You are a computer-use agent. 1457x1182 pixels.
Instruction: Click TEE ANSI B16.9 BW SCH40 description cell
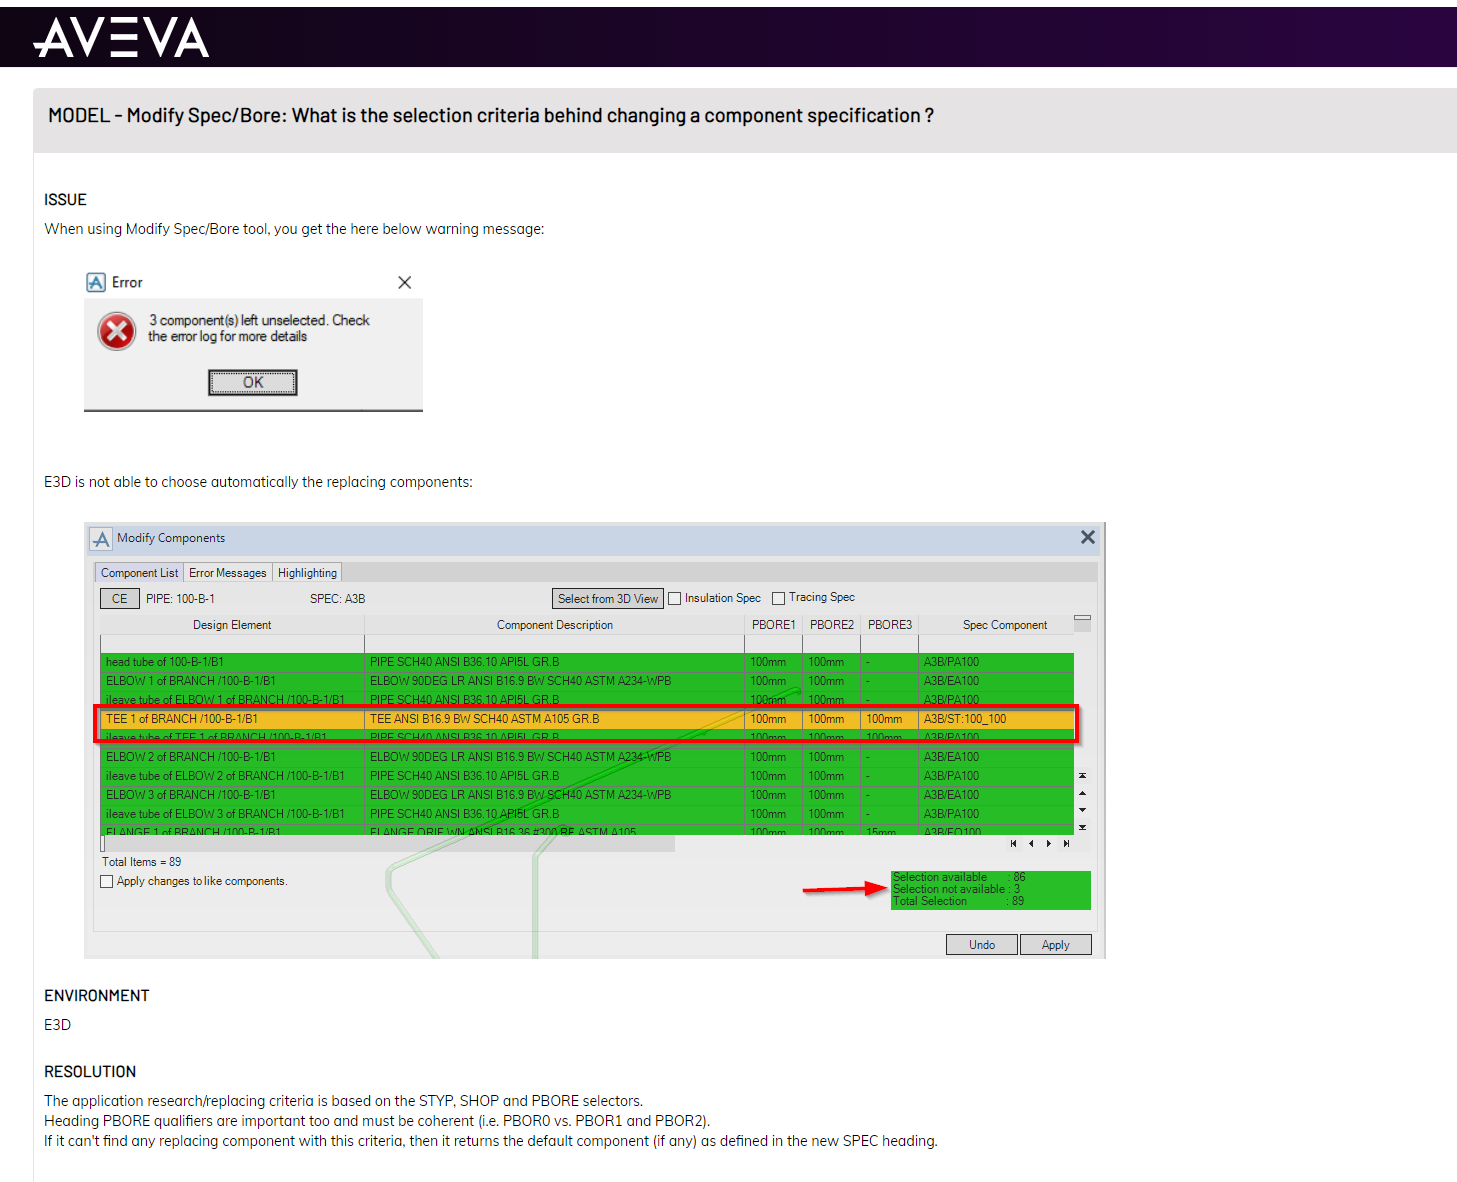(x=555, y=719)
